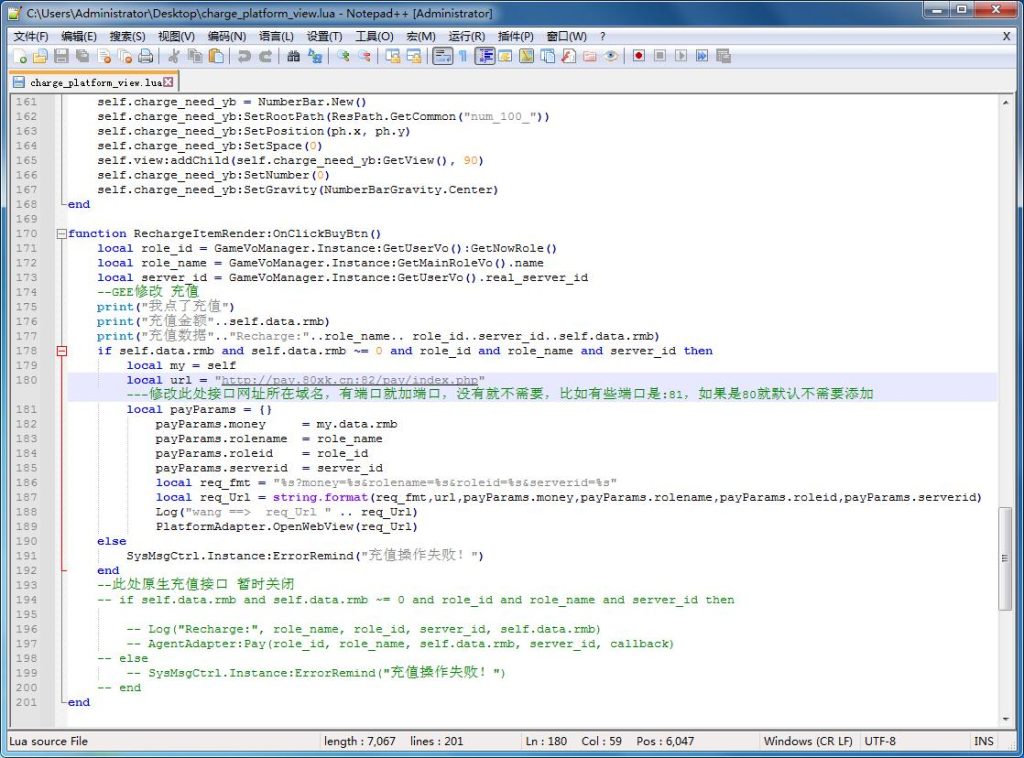Click the monitoring eye icon in toolbar

point(610,56)
